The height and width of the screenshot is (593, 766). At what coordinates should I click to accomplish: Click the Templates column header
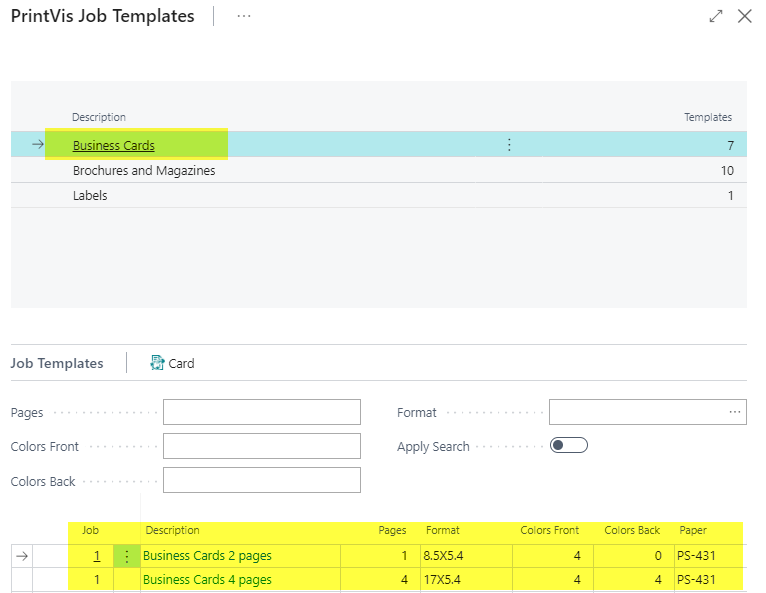point(708,117)
